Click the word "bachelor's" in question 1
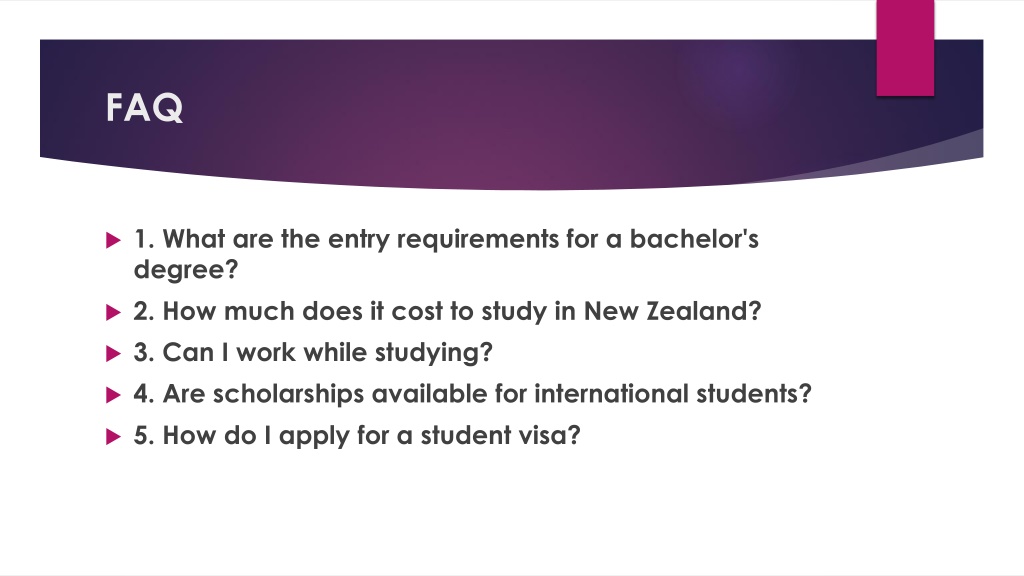This screenshot has height=576, width=1024. tap(694, 238)
